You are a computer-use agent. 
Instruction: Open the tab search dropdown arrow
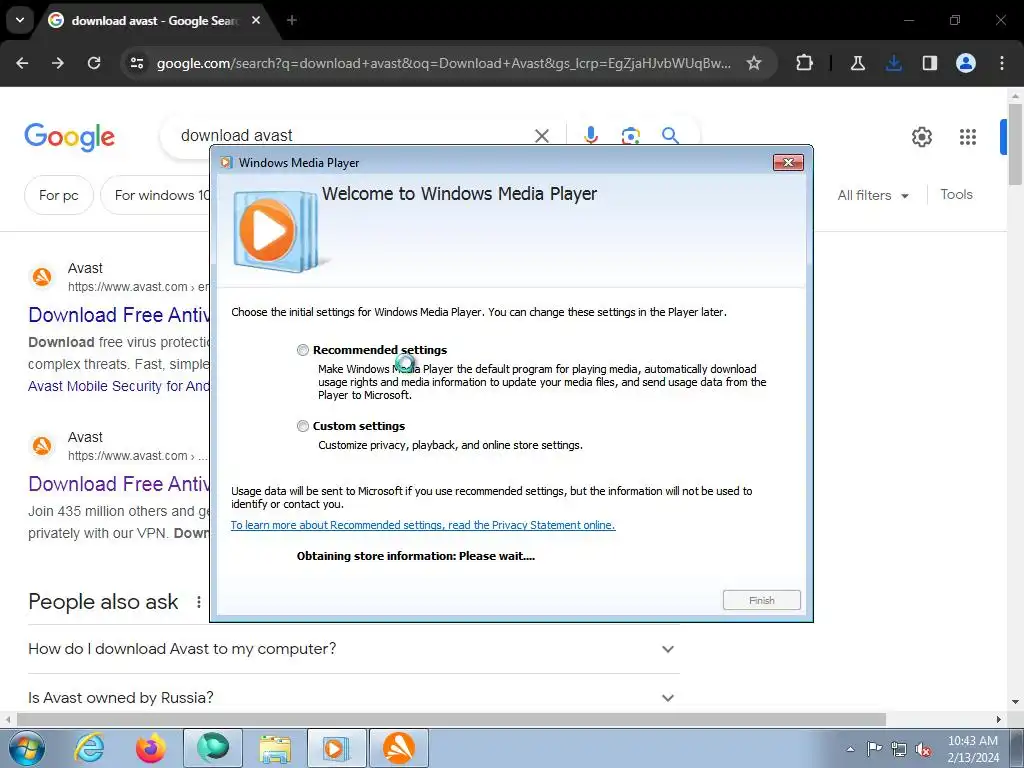pyautogui.click(x=20, y=20)
